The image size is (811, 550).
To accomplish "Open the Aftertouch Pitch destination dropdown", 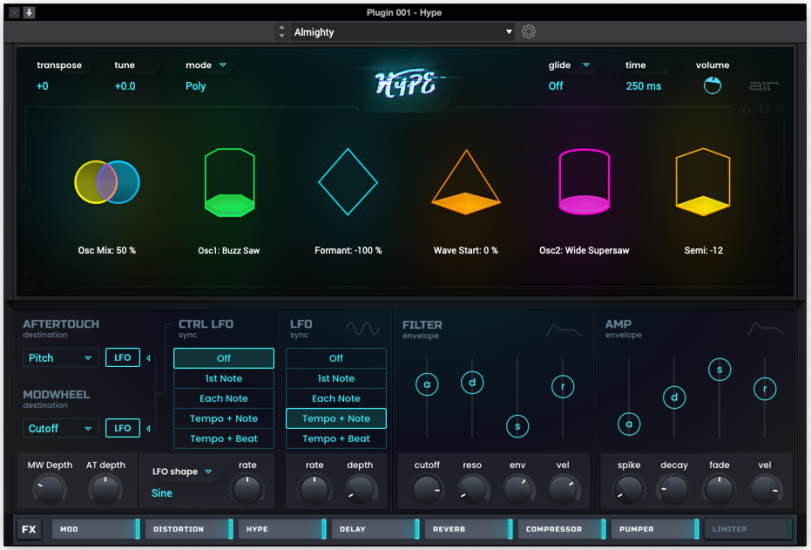I will (61, 358).
